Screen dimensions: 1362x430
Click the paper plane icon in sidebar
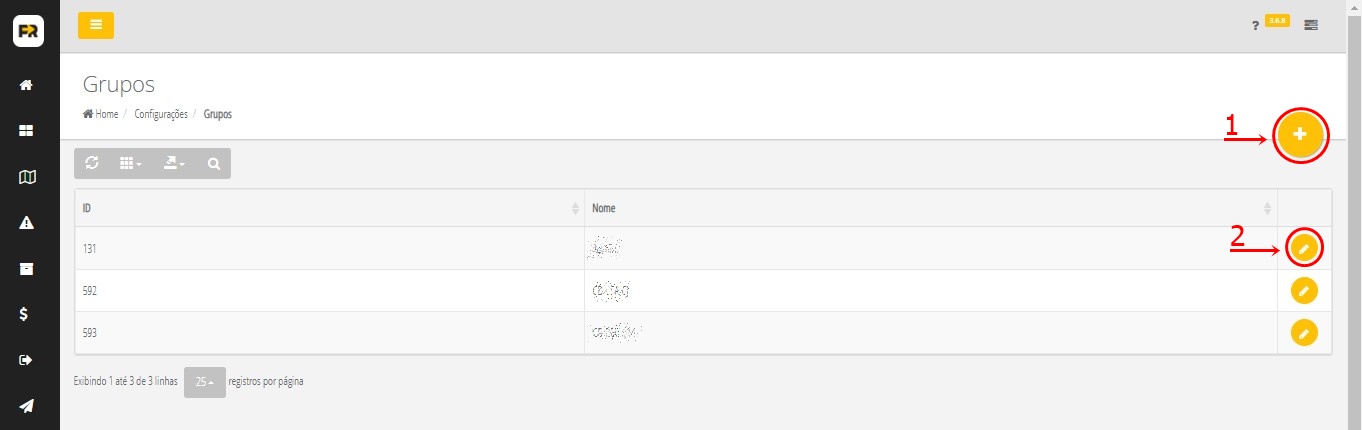click(28, 405)
